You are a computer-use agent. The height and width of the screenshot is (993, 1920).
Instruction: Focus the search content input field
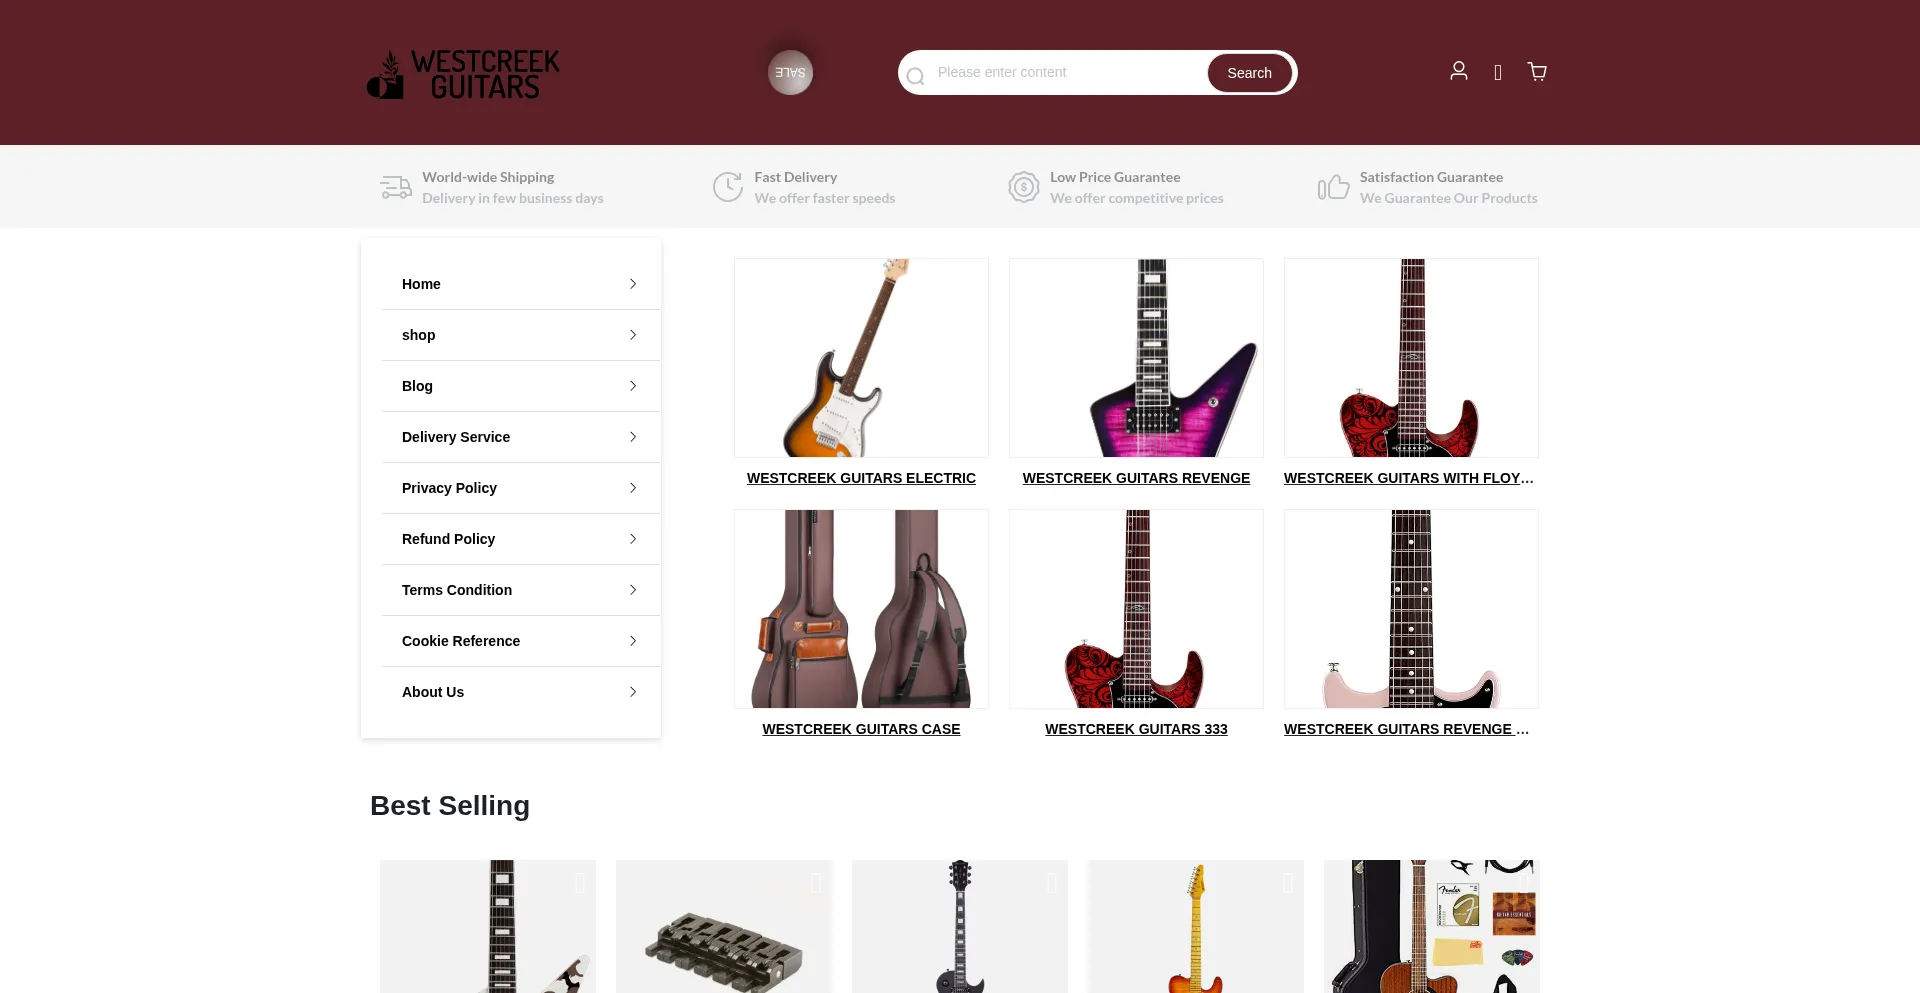point(1066,72)
